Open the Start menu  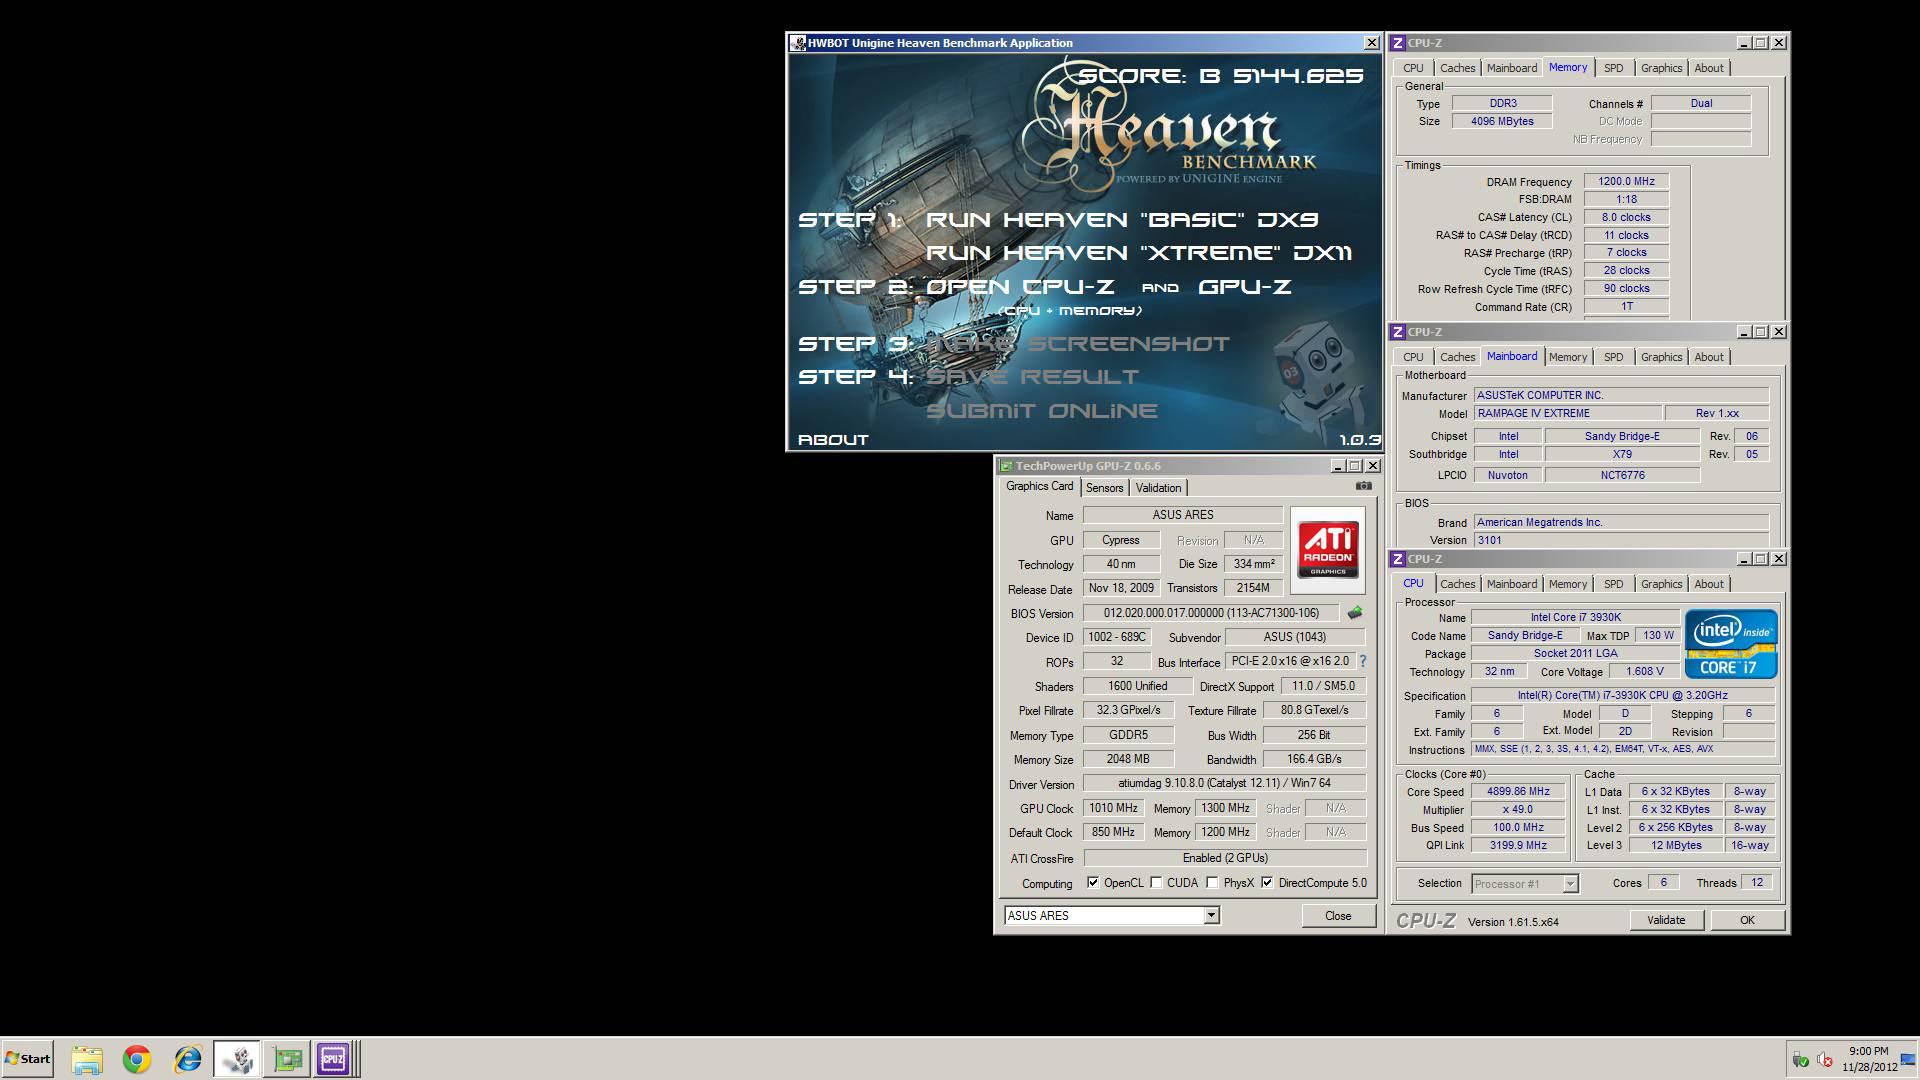tap(28, 1059)
